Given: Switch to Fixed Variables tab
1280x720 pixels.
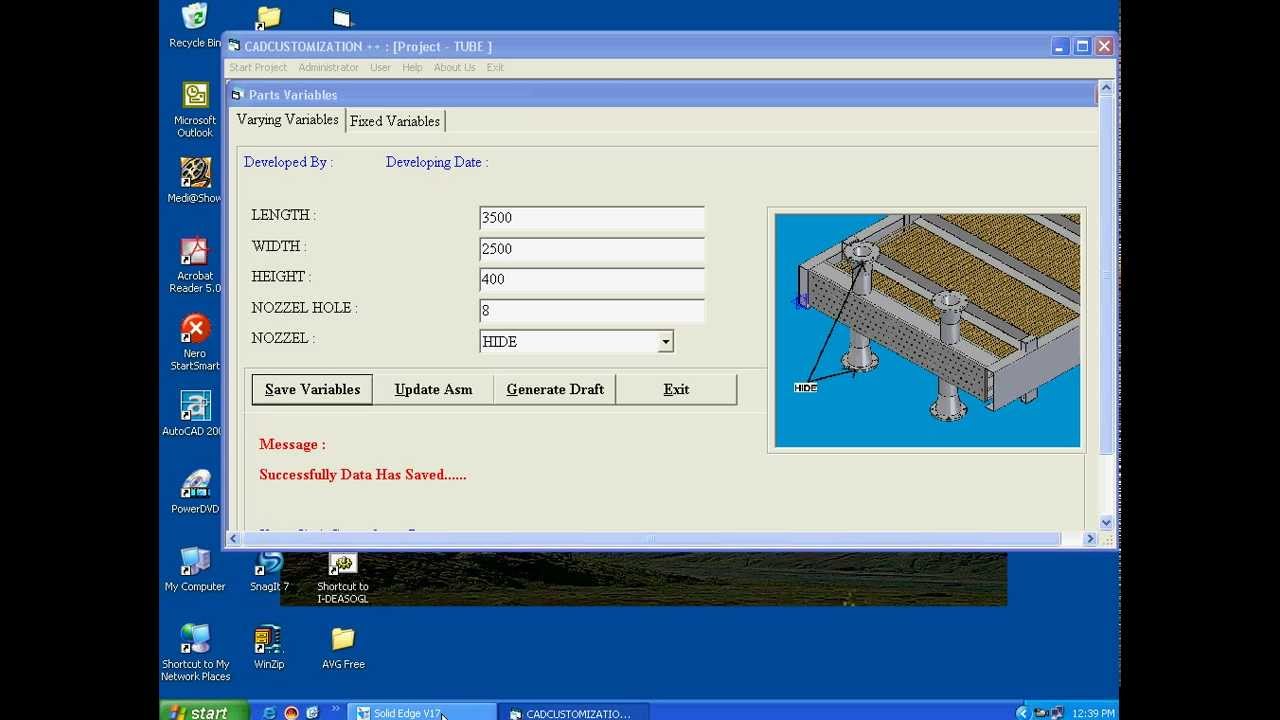Looking at the screenshot, I should tap(395, 121).
